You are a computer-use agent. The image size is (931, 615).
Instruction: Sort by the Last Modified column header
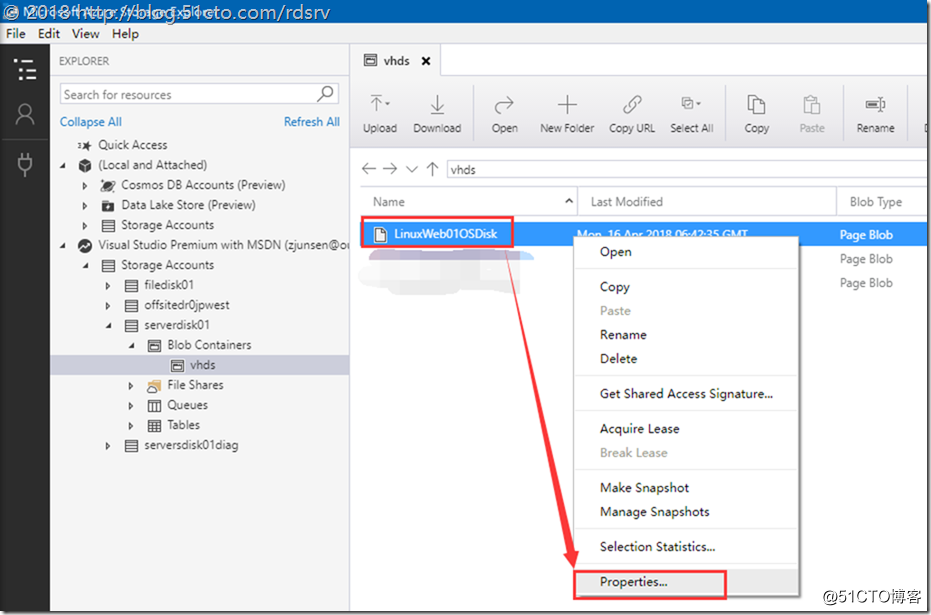[x=707, y=202]
